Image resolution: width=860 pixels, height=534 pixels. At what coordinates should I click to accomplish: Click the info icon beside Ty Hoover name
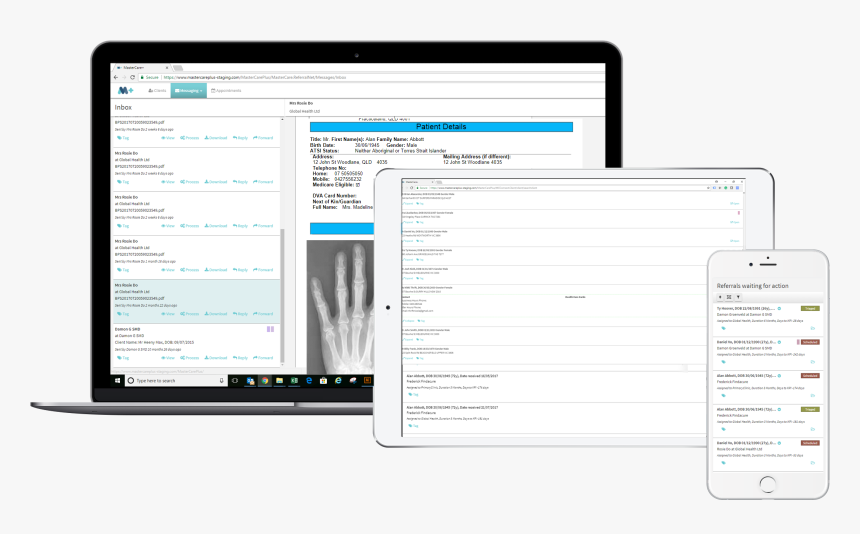click(x=779, y=309)
